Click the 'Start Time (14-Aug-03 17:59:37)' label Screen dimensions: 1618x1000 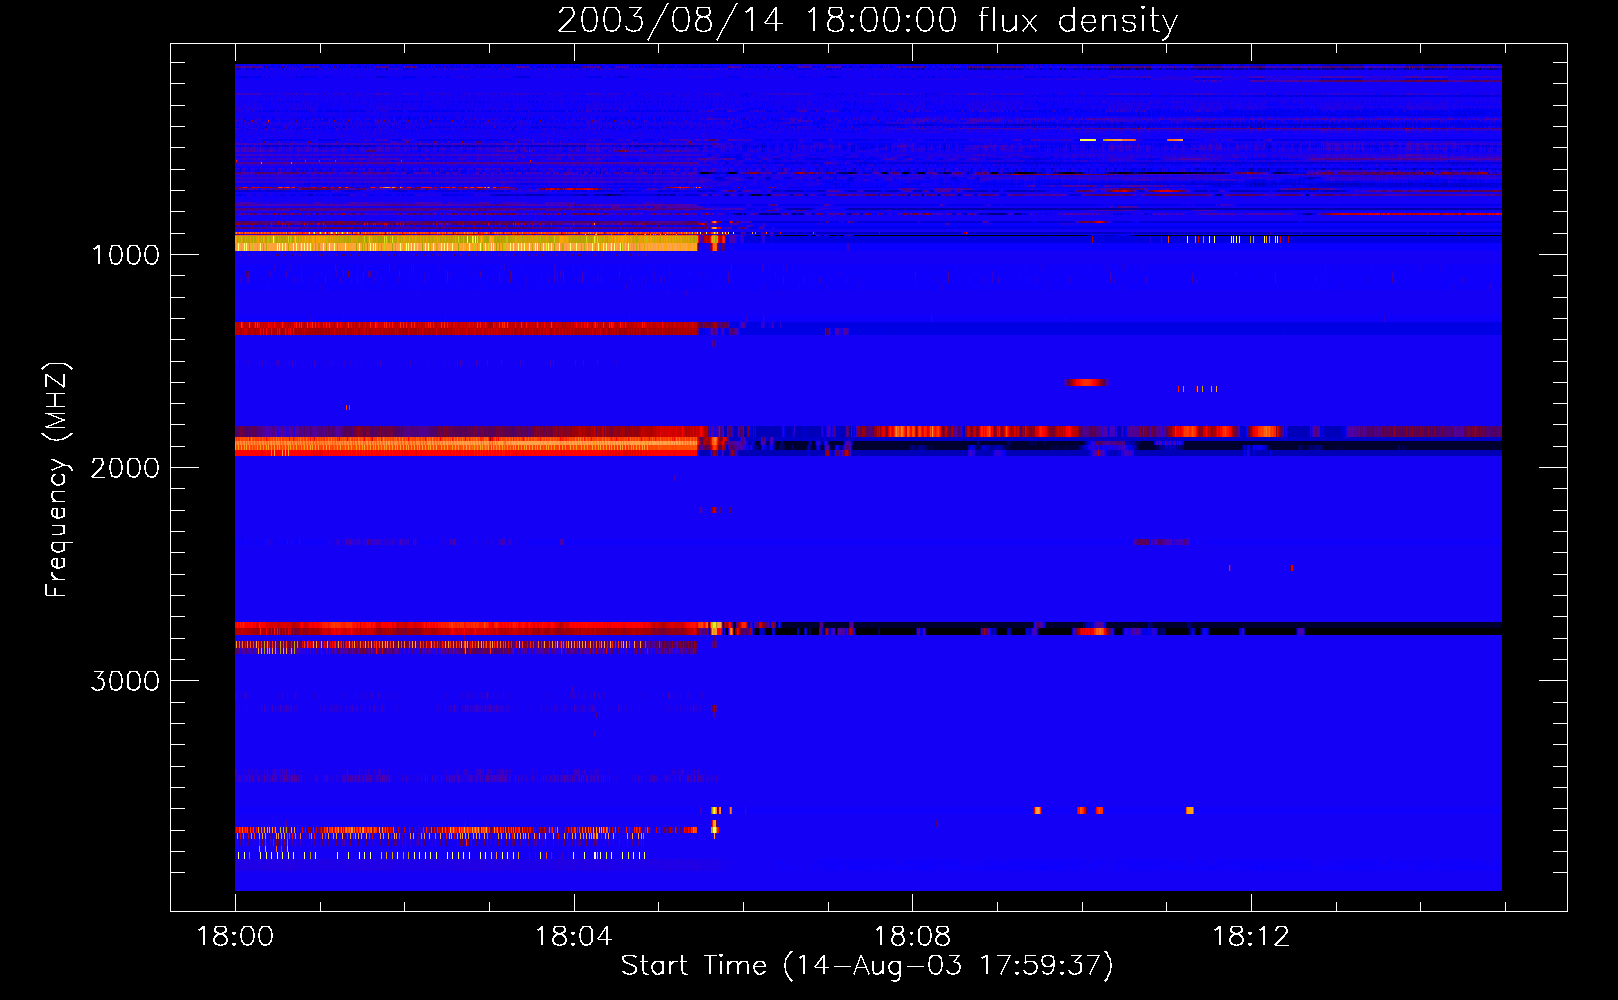coord(867,966)
